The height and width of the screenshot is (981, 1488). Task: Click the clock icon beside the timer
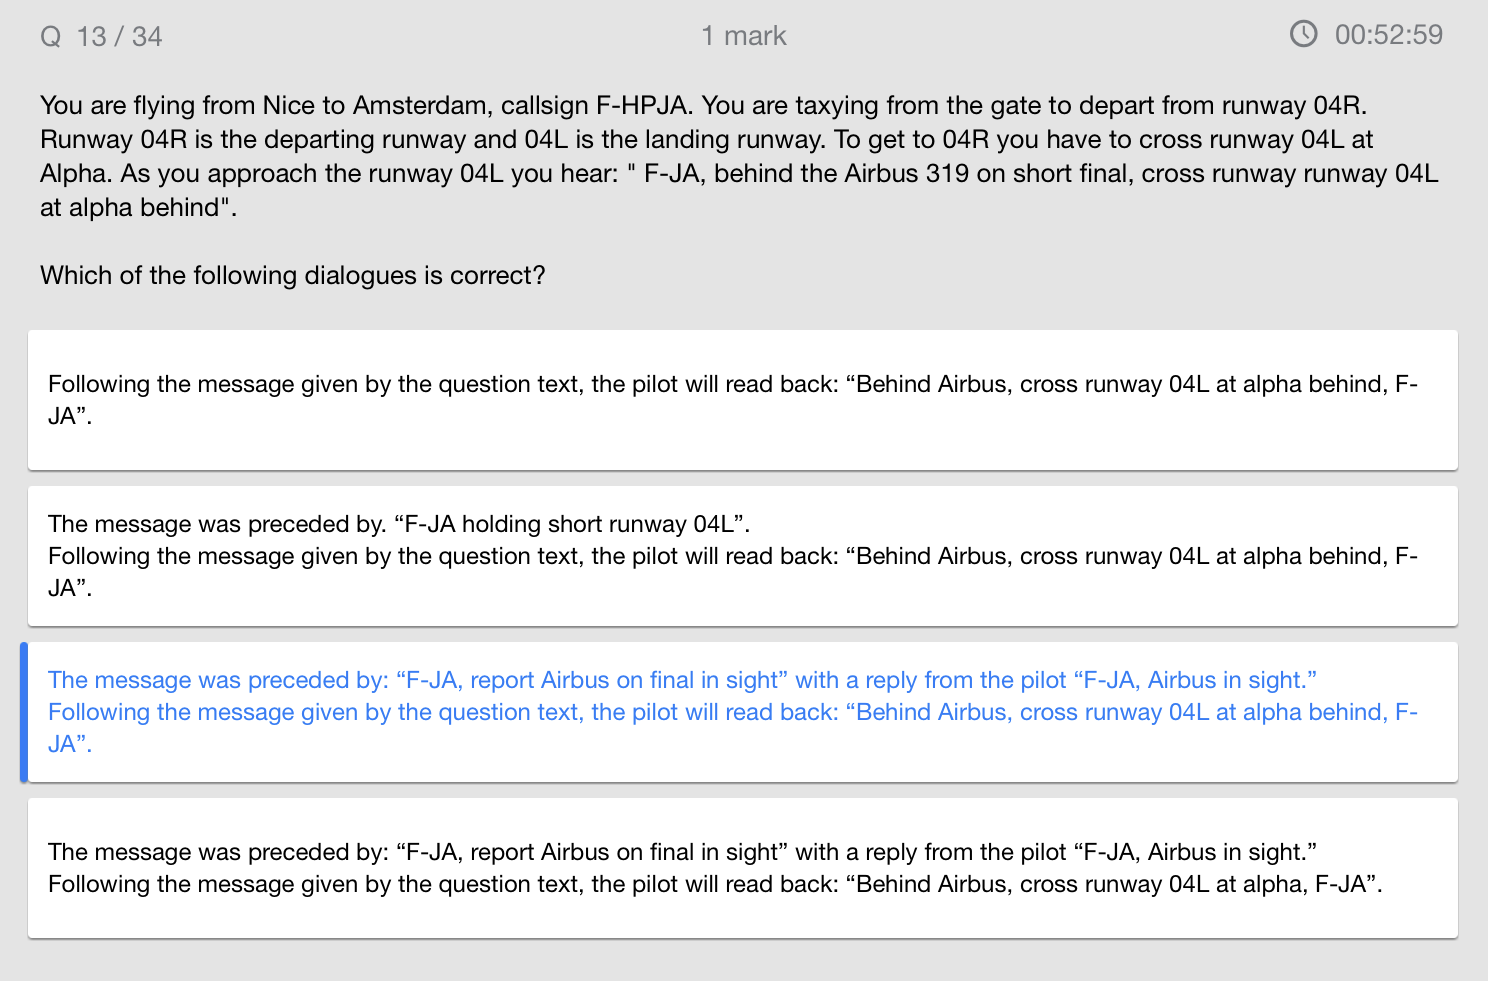pyautogui.click(x=1303, y=35)
